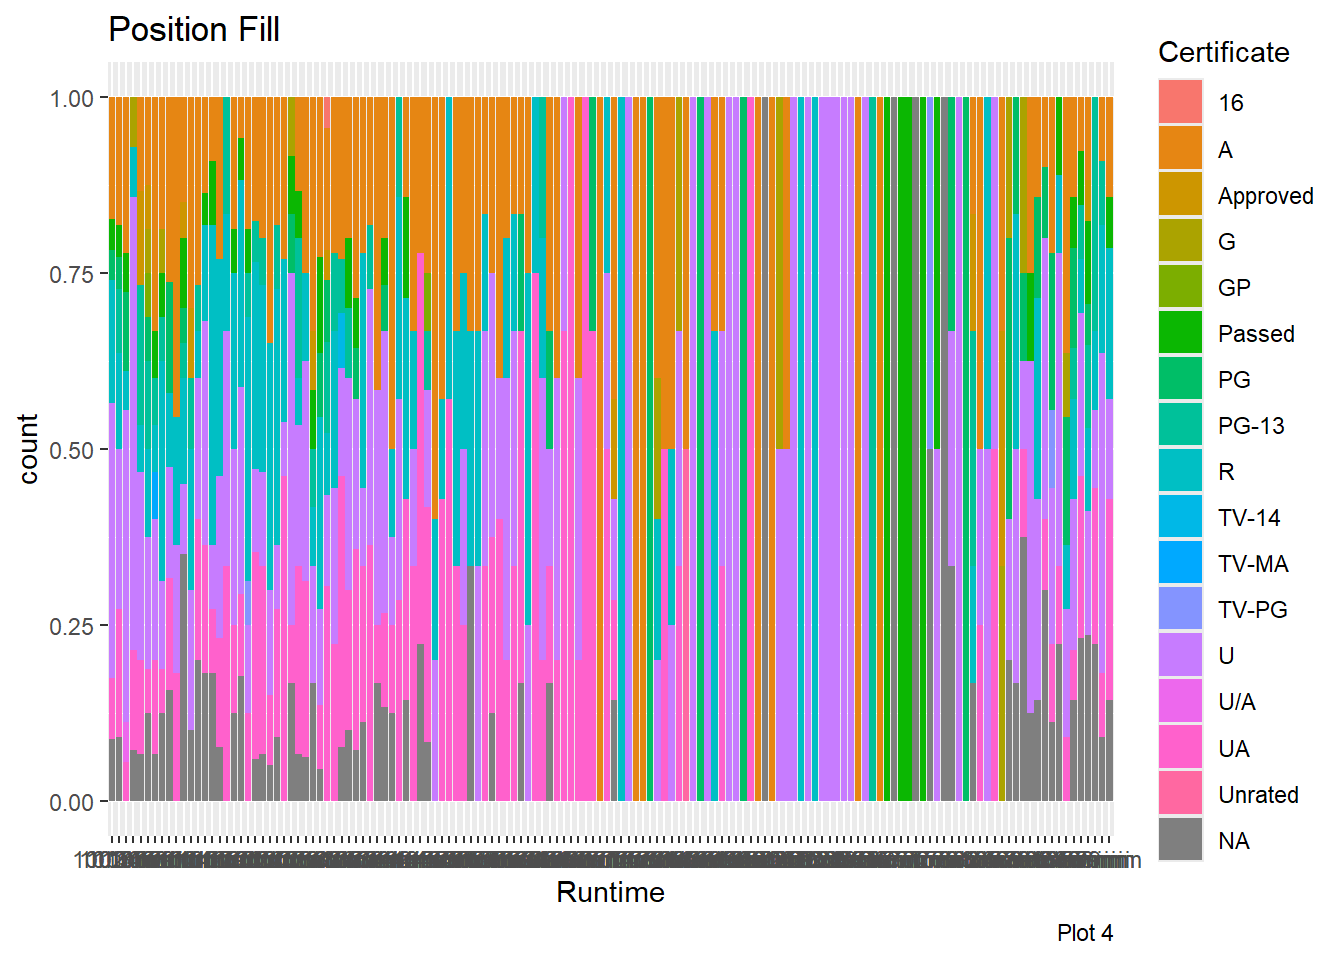Viewport: 1344px width, 960px height.
Task: Toggle visibility of the NA category
Action: [x=1180, y=840]
